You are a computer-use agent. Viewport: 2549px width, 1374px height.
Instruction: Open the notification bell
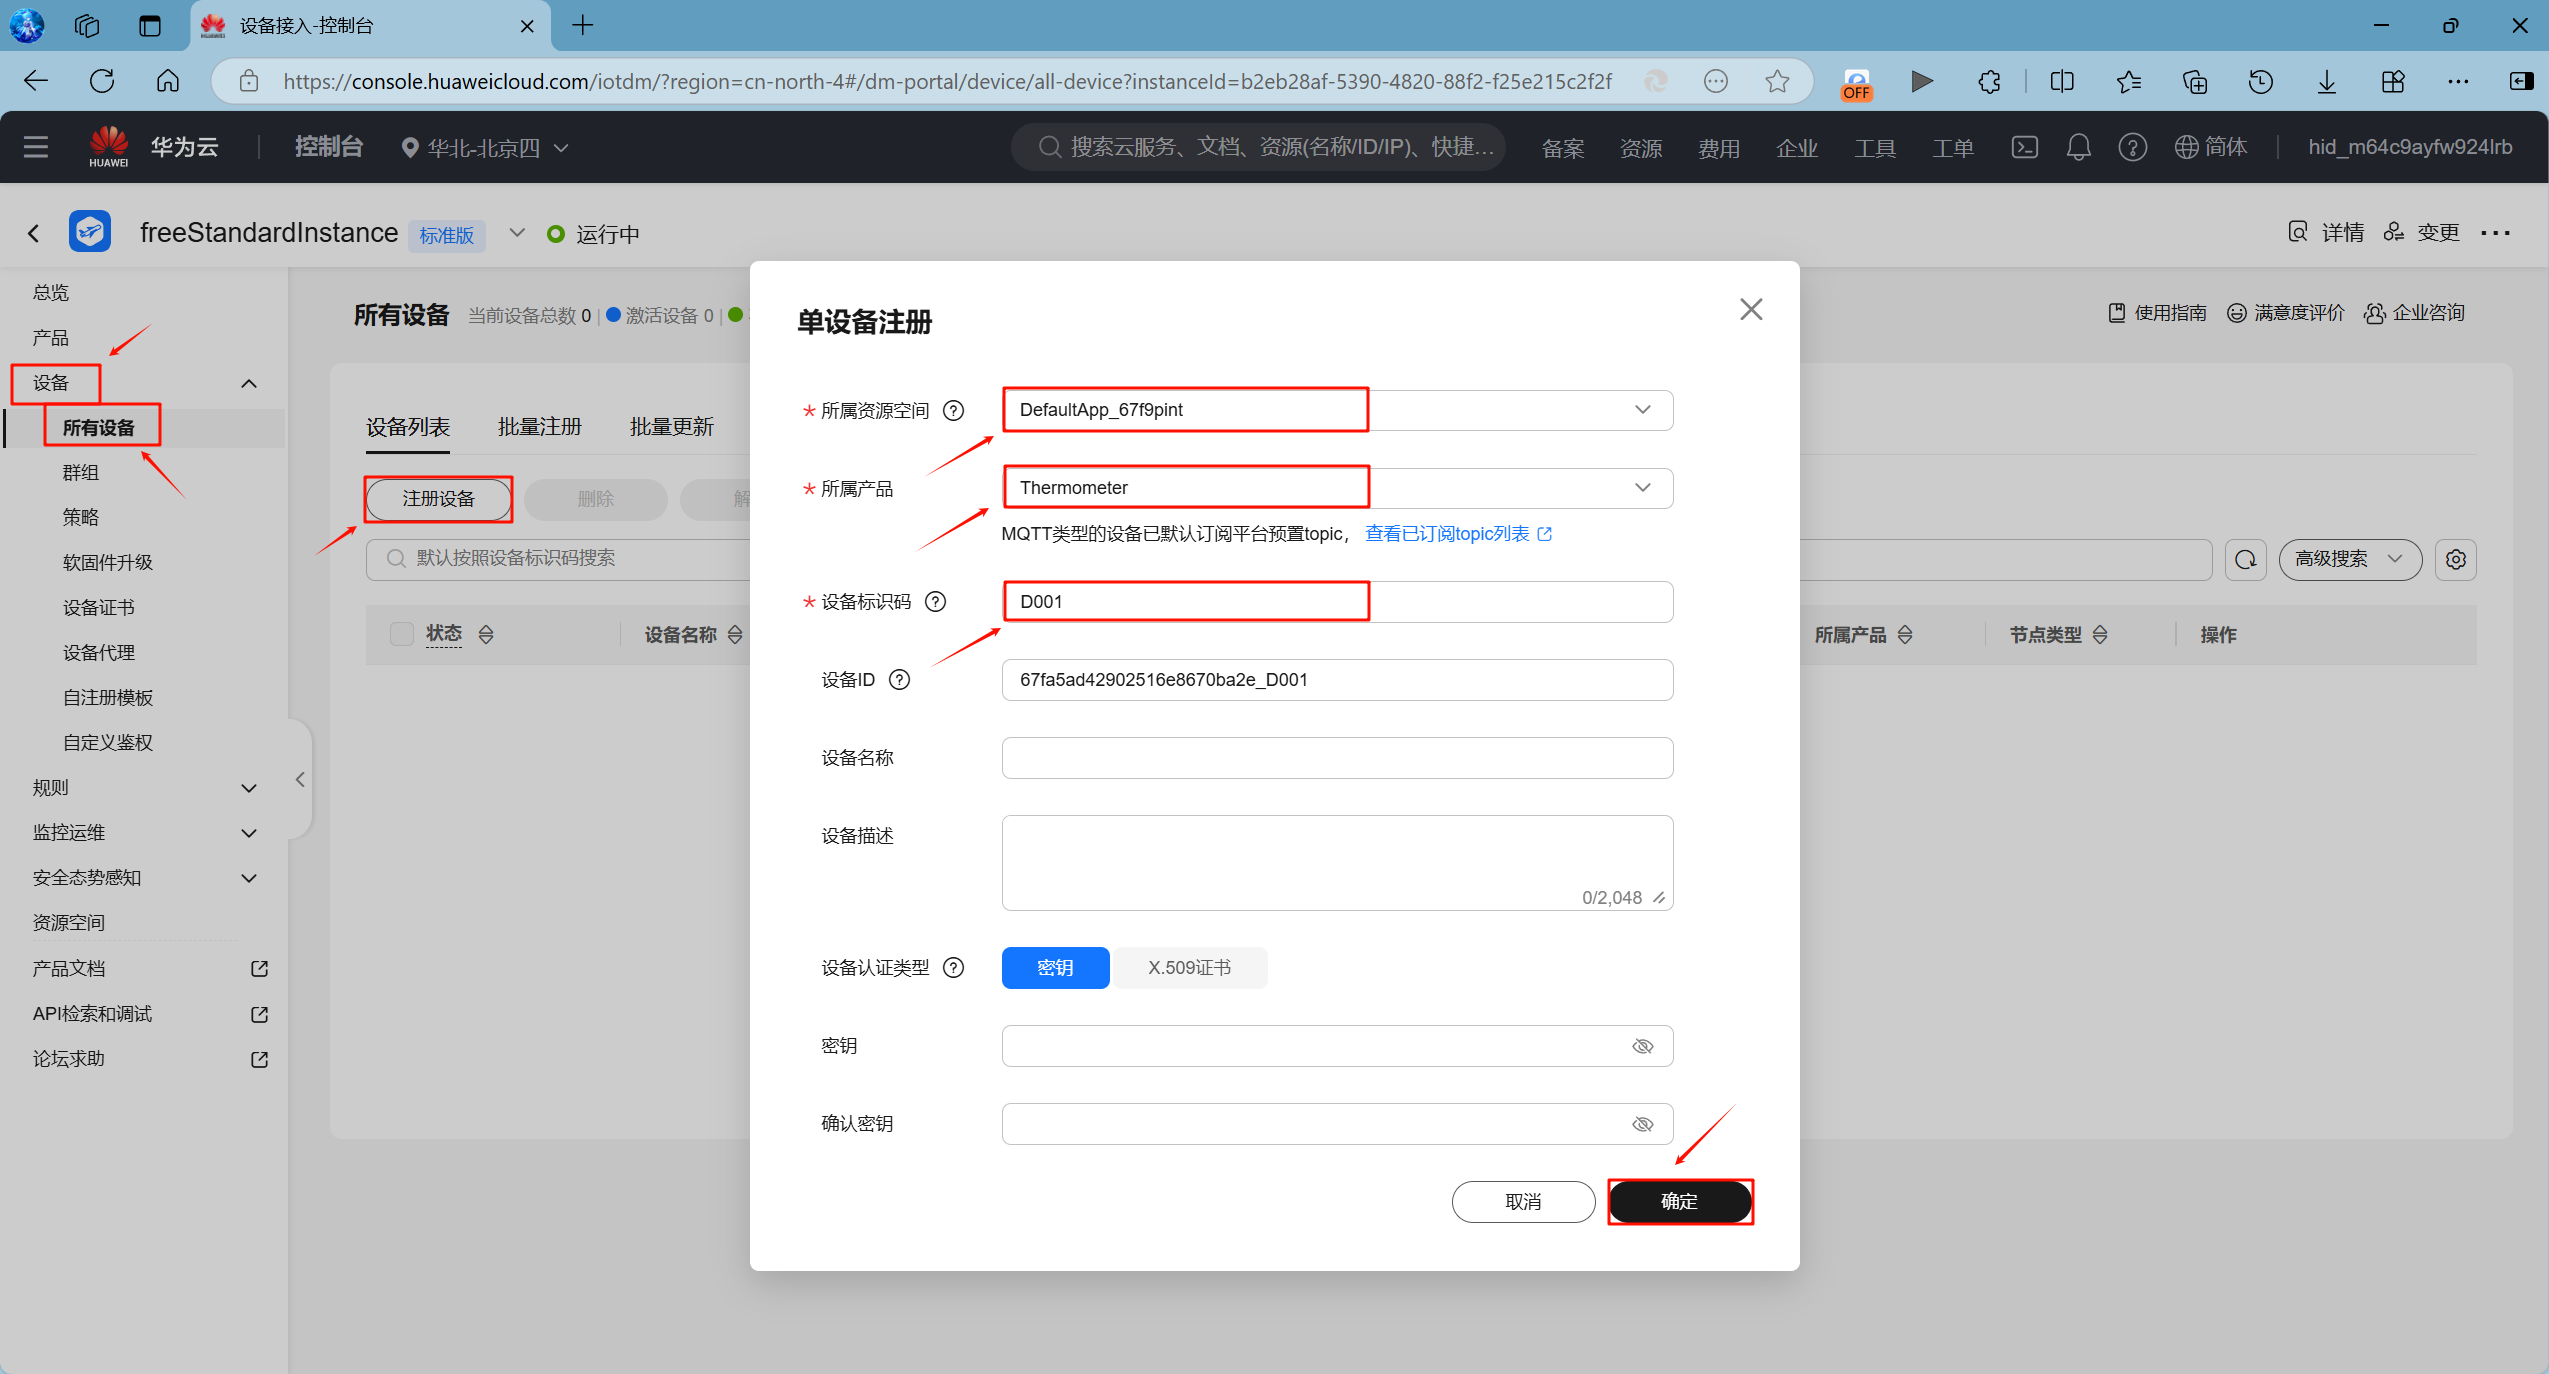coord(2078,147)
